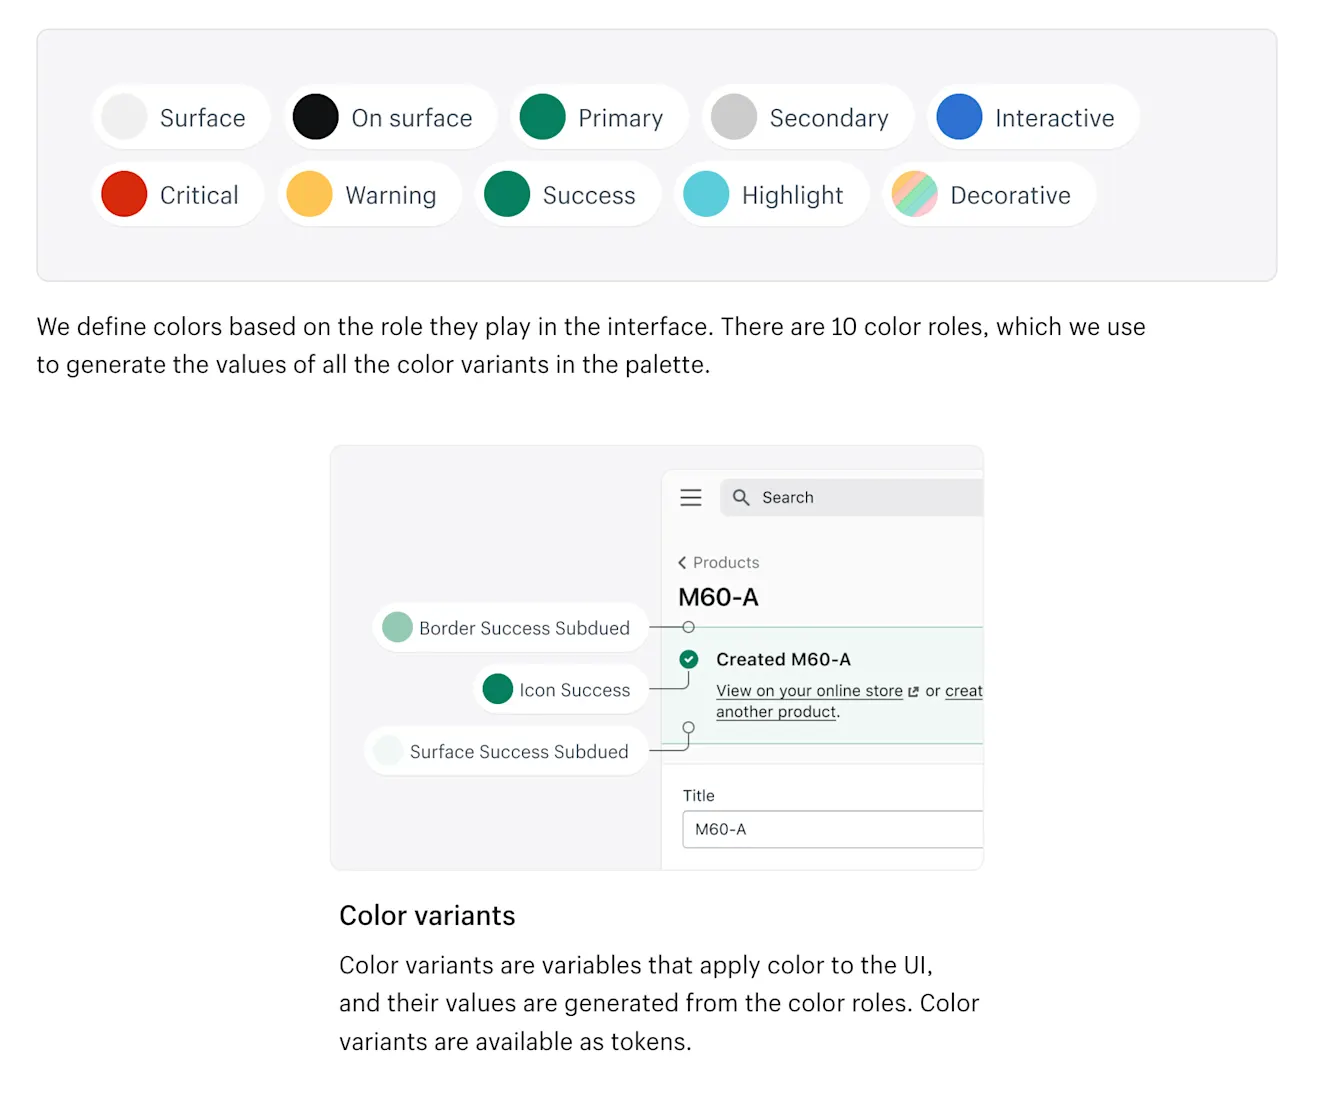This screenshot has height=1098, width=1320.
Task: Click the yellow Warning color swatch
Action: 309,194
